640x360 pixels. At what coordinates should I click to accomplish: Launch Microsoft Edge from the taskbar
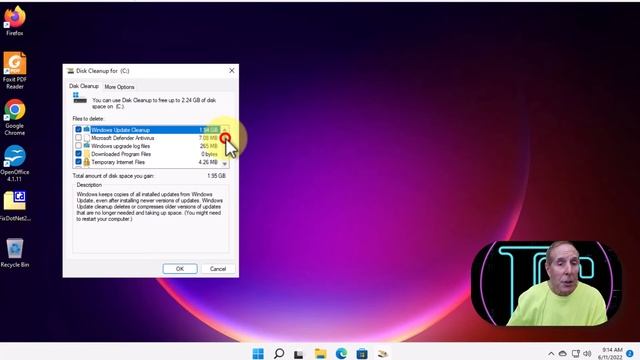tap(341, 353)
